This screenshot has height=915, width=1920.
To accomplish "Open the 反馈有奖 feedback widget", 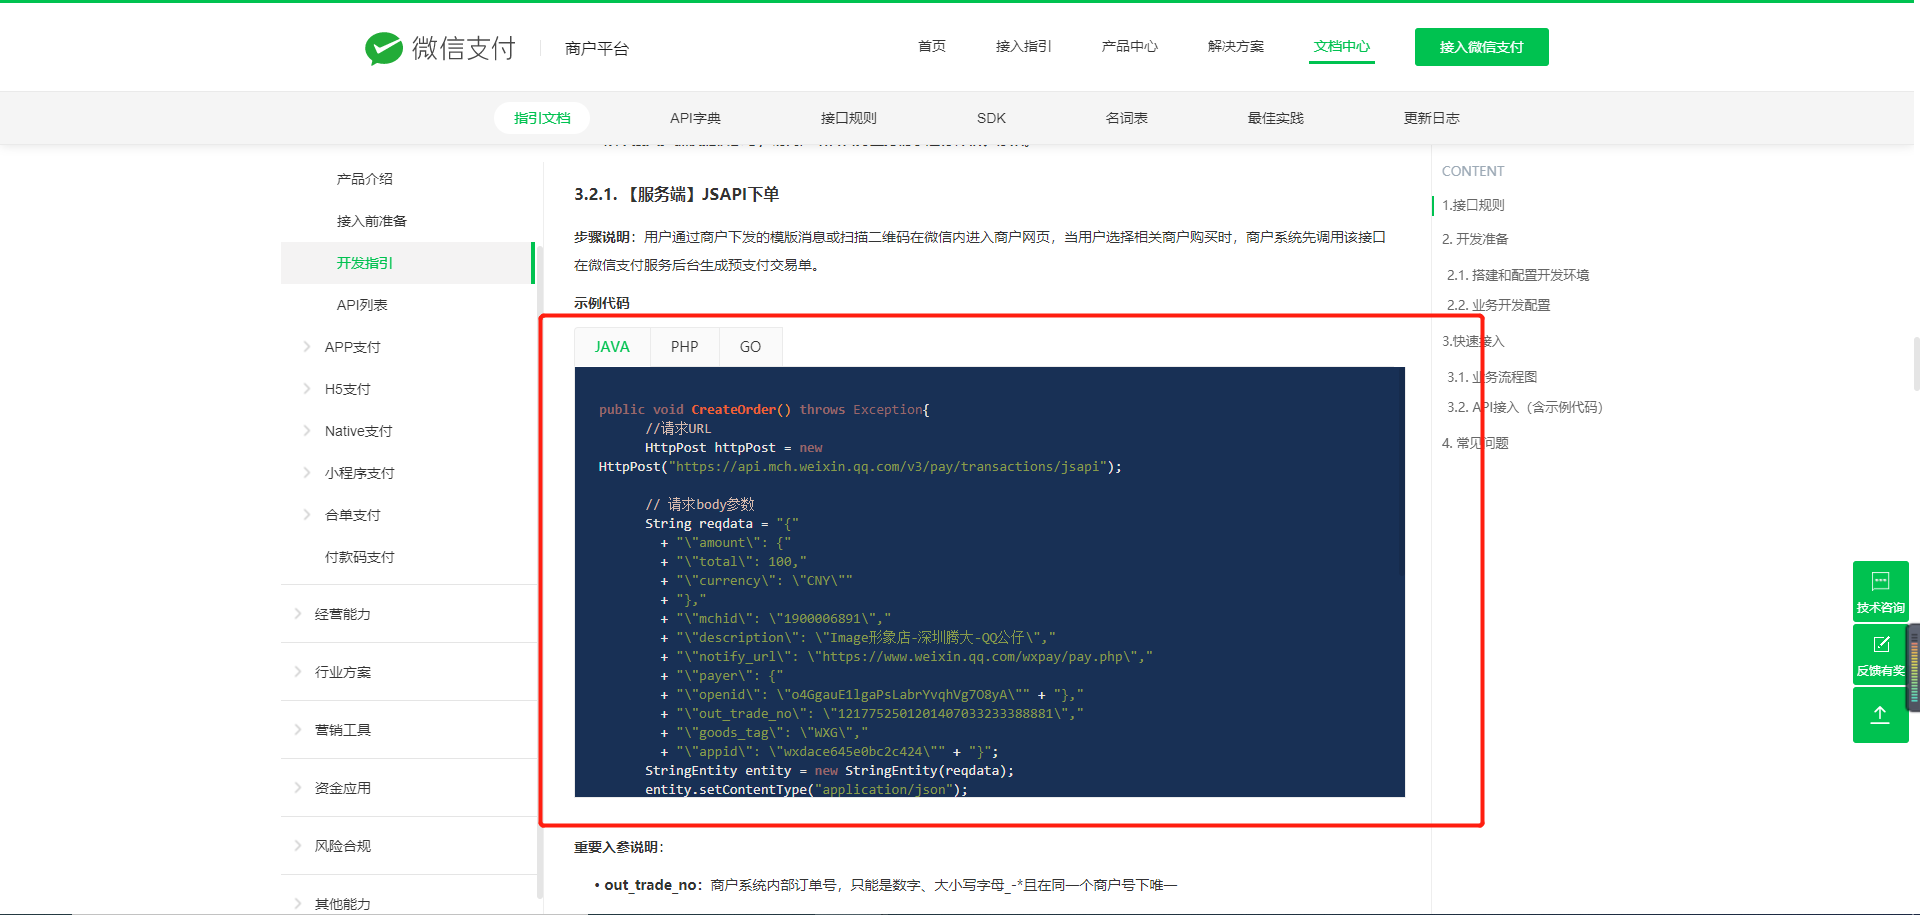I will (1880, 654).
